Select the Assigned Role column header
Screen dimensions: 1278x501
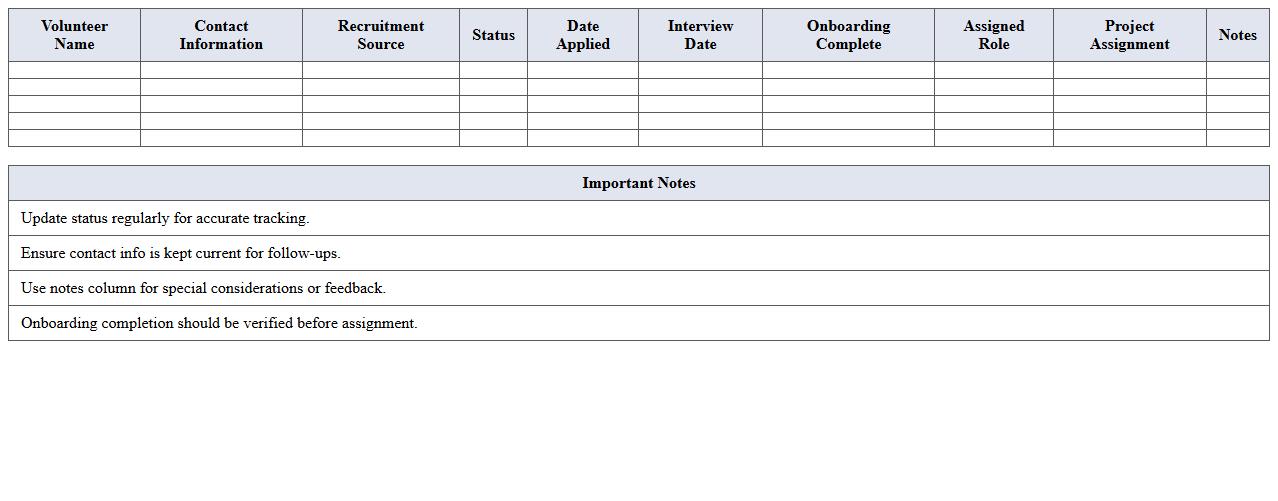point(993,35)
